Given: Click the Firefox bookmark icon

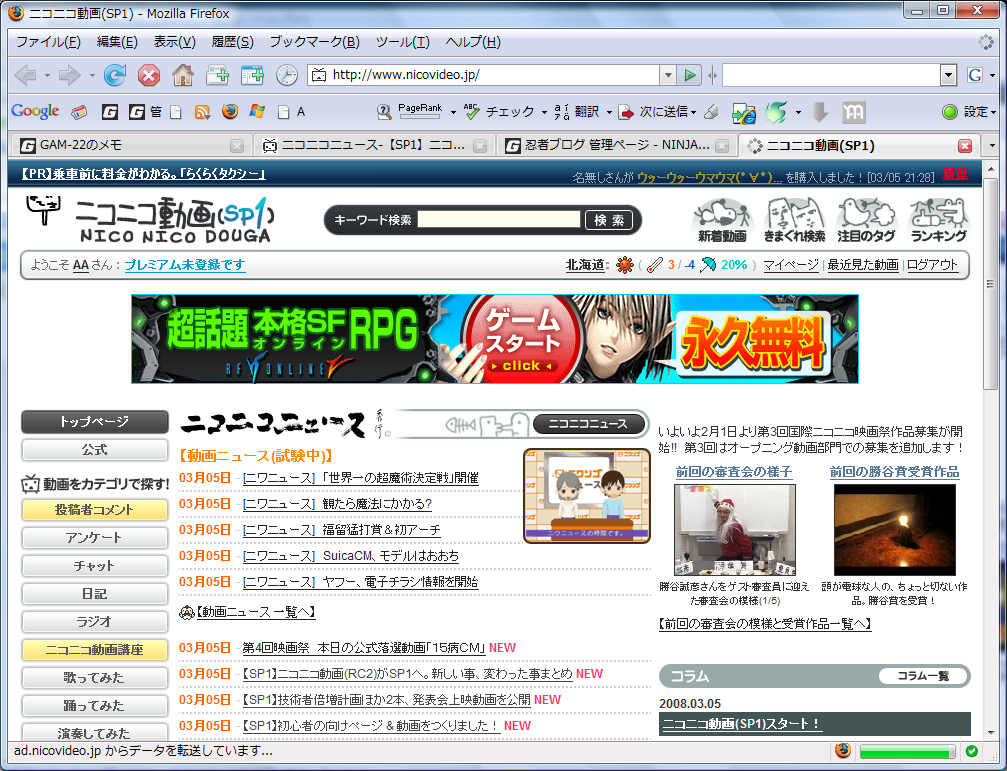Looking at the screenshot, I should 230,112.
